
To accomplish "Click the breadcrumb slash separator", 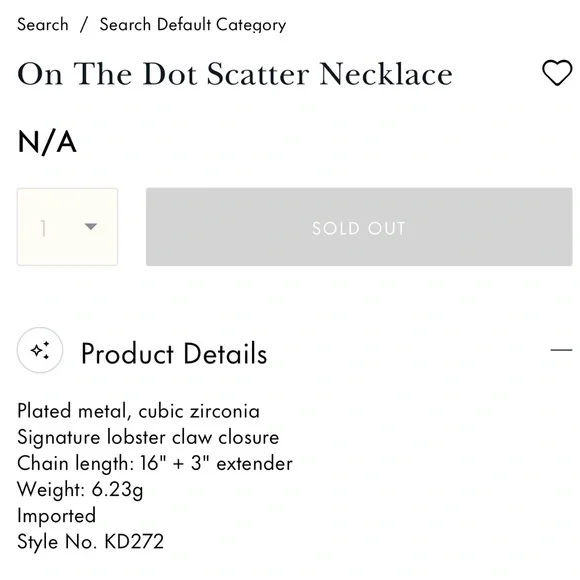I will (84, 25).
